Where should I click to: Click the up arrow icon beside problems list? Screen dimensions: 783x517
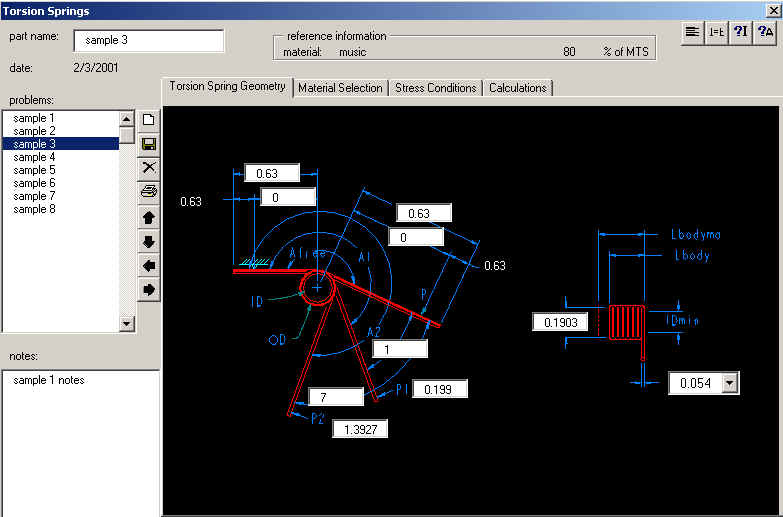149,217
